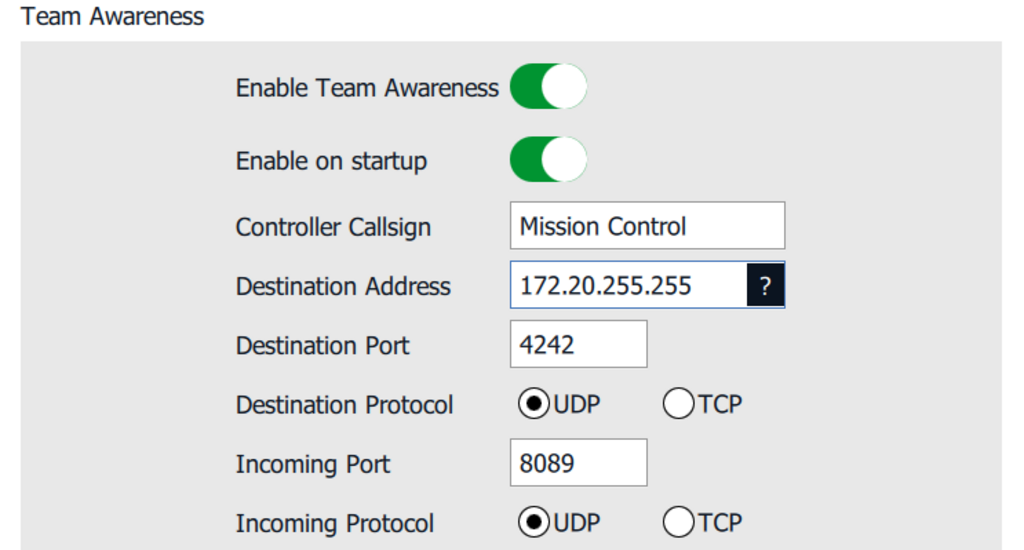Click the "Incoming Port" label text
The width and height of the screenshot is (1024, 550).
(313, 464)
